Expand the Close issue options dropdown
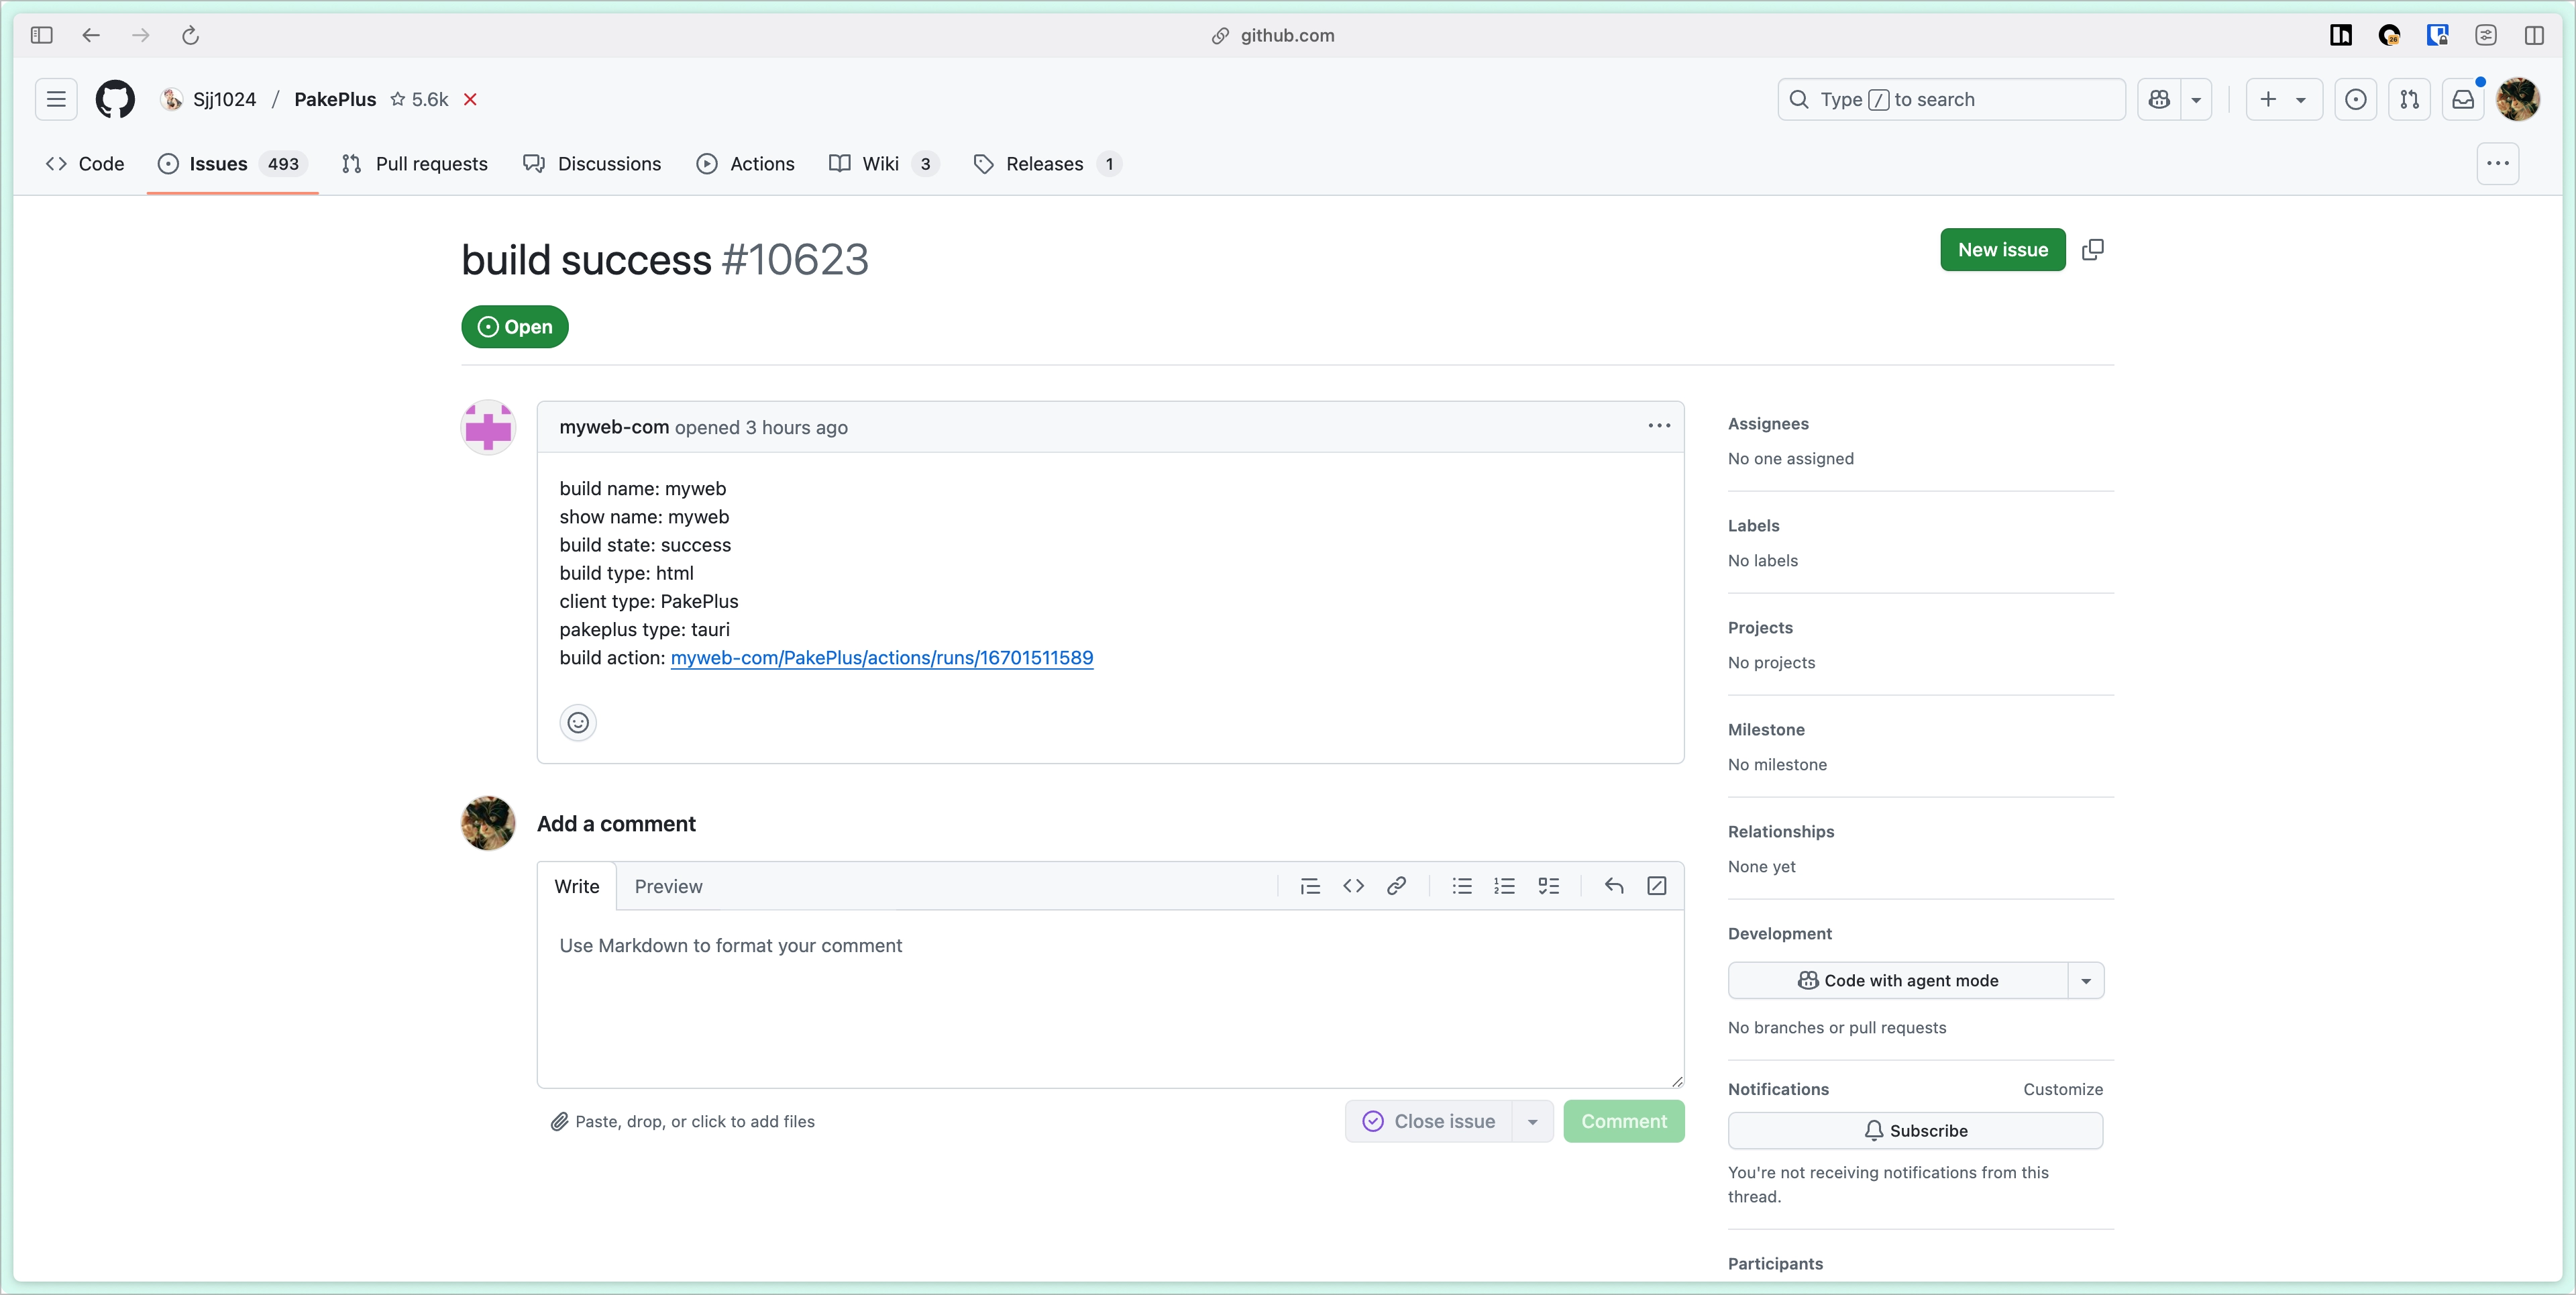 tap(1533, 1121)
